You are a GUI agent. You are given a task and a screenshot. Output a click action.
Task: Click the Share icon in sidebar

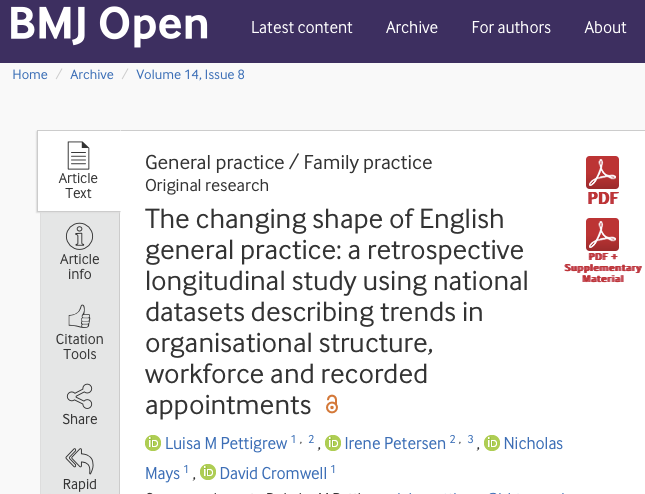pyautogui.click(x=79, y=394)
